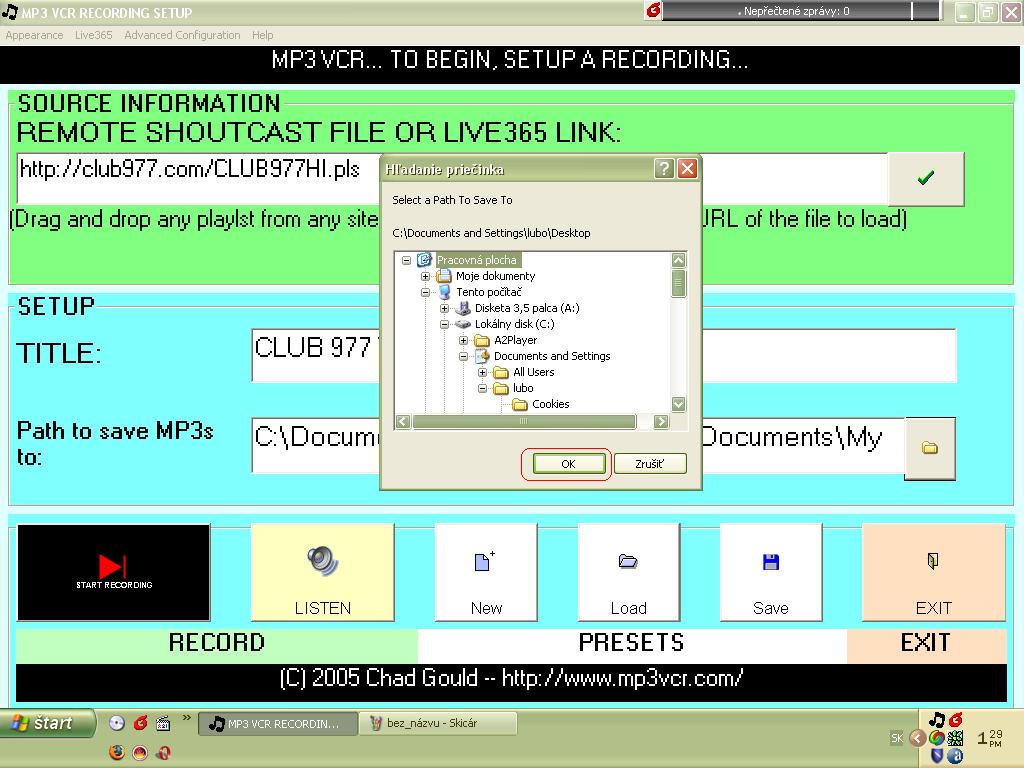
Task: Save the preset with the floppy disk icon
Action: pyautogui.click(x=770, y=562)
